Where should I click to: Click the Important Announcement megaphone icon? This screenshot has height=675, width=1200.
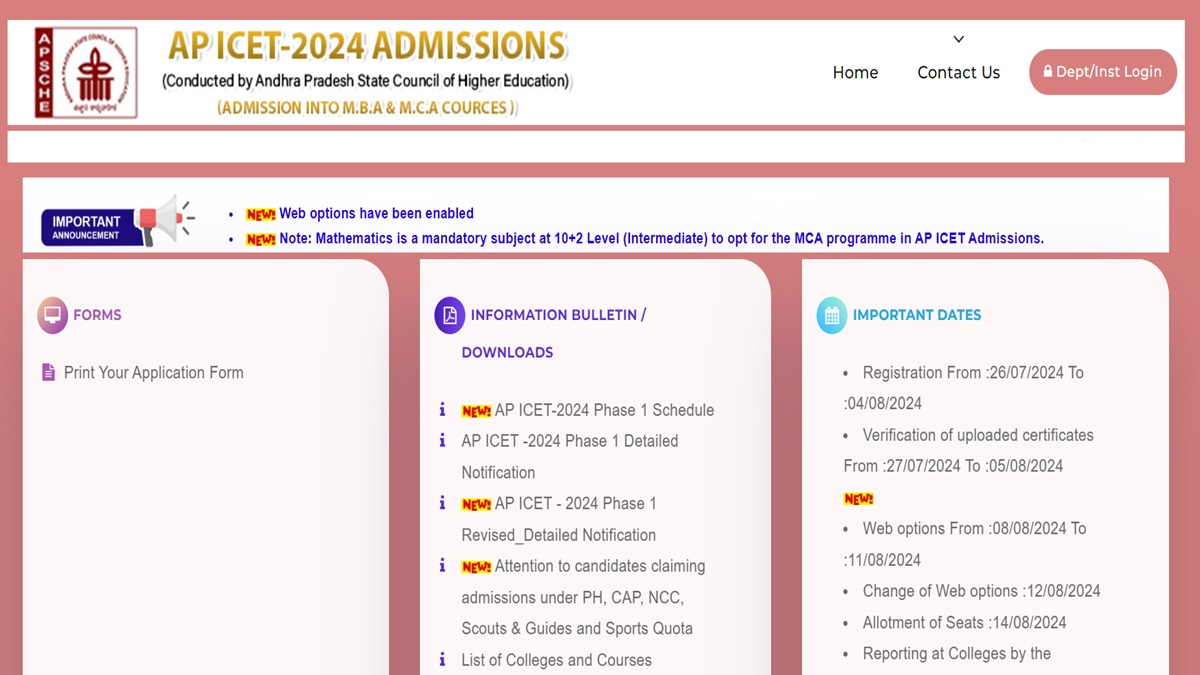click(x=164, y=220)
